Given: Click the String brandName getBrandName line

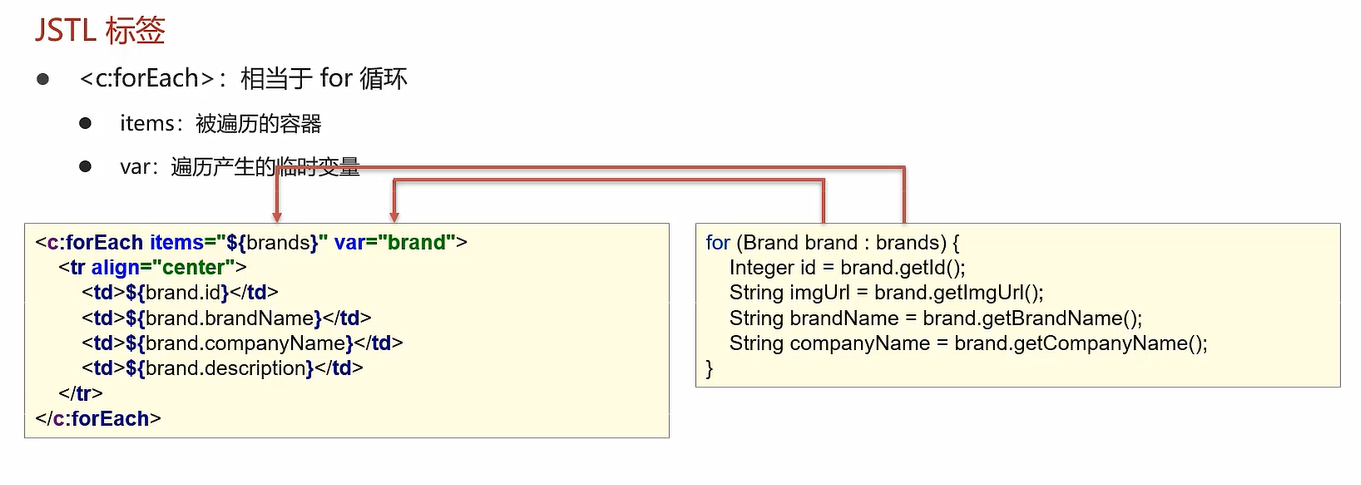Looking at the screenshot, I should tap(935, 319).
